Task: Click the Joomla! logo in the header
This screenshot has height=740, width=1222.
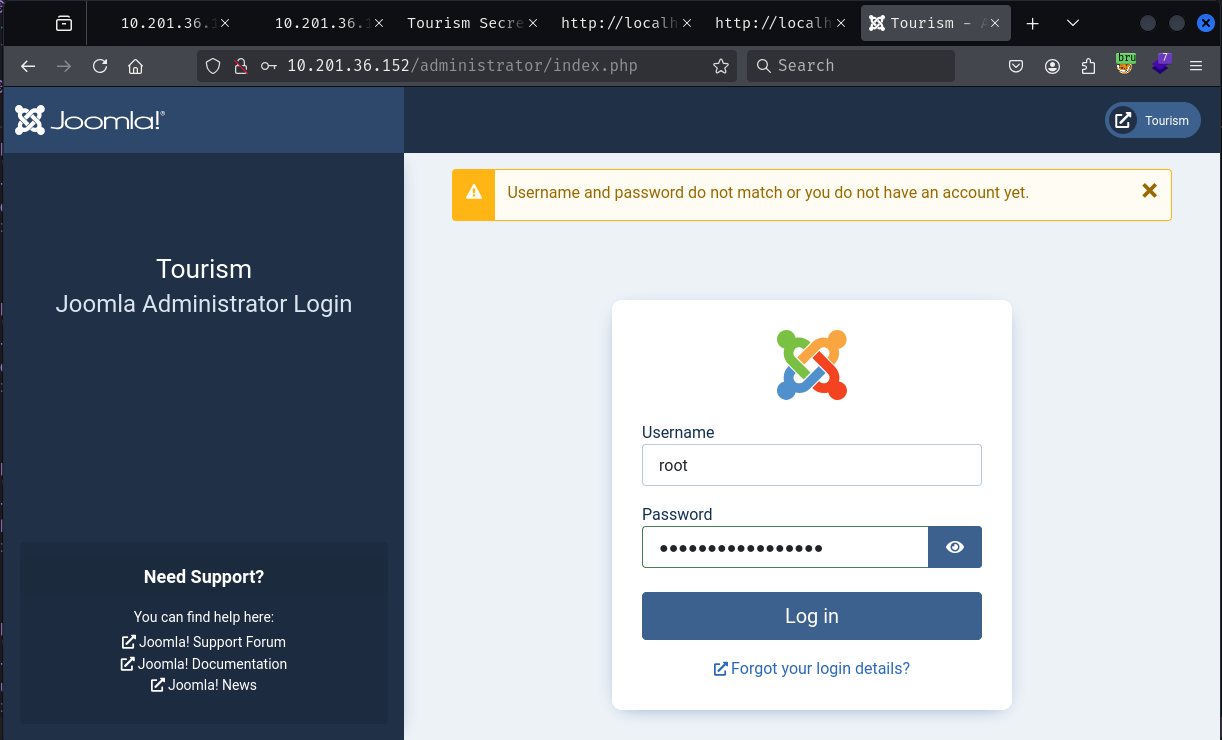Action: click(90, 121)
